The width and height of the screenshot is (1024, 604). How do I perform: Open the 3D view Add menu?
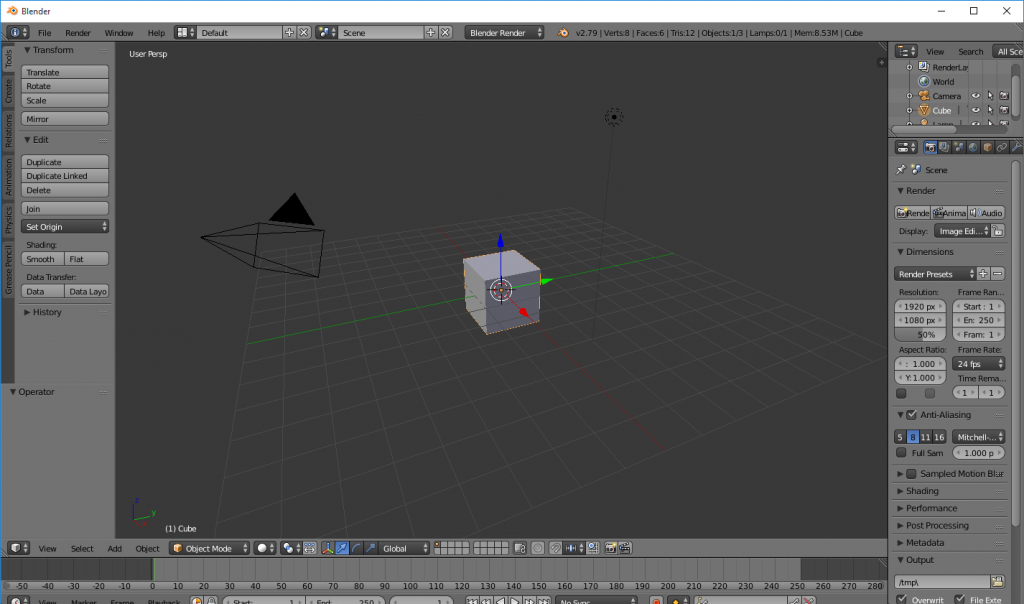click(x=114, y=548)
